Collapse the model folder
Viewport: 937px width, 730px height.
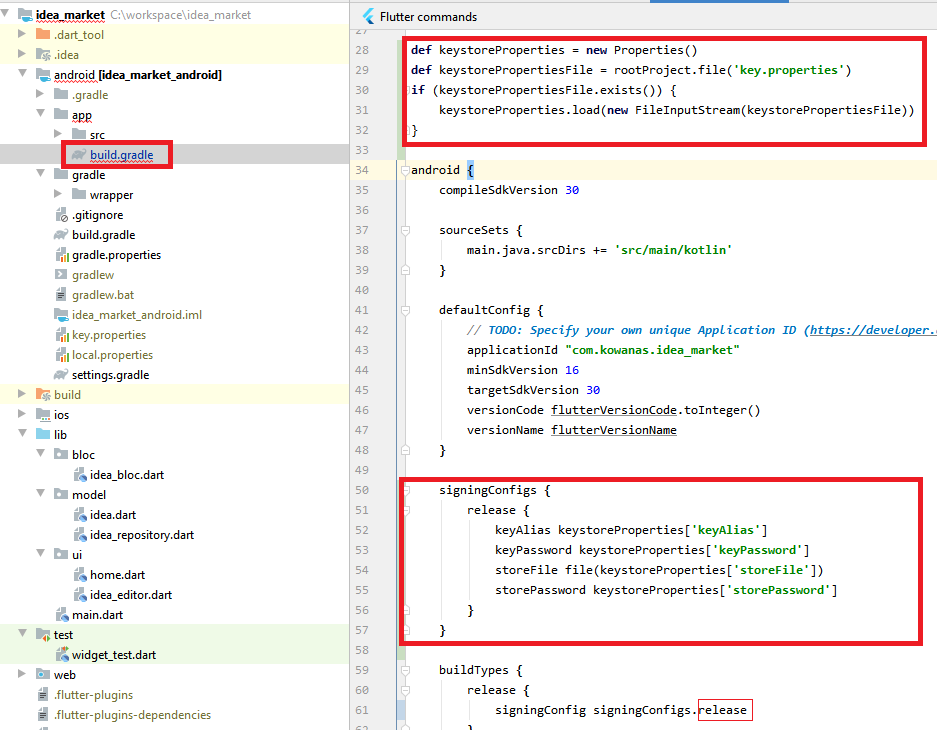[x=41, y=493]
